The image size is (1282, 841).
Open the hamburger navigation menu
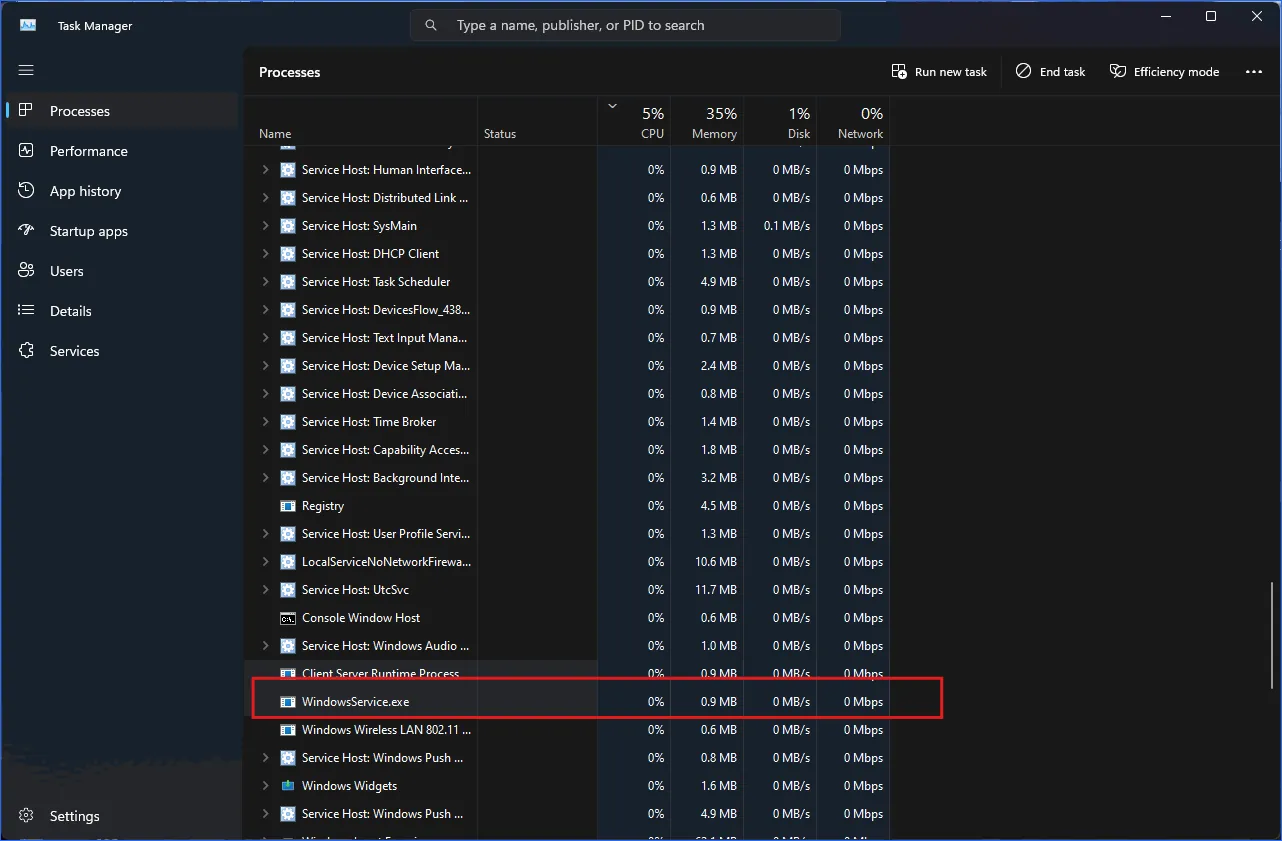(x=26, y=70)
